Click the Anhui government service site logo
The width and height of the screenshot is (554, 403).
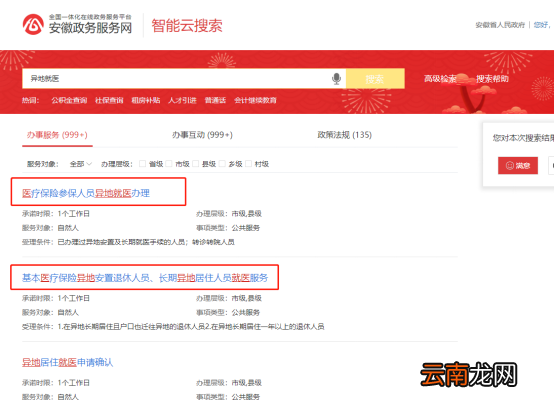click(x=77, y=24)
